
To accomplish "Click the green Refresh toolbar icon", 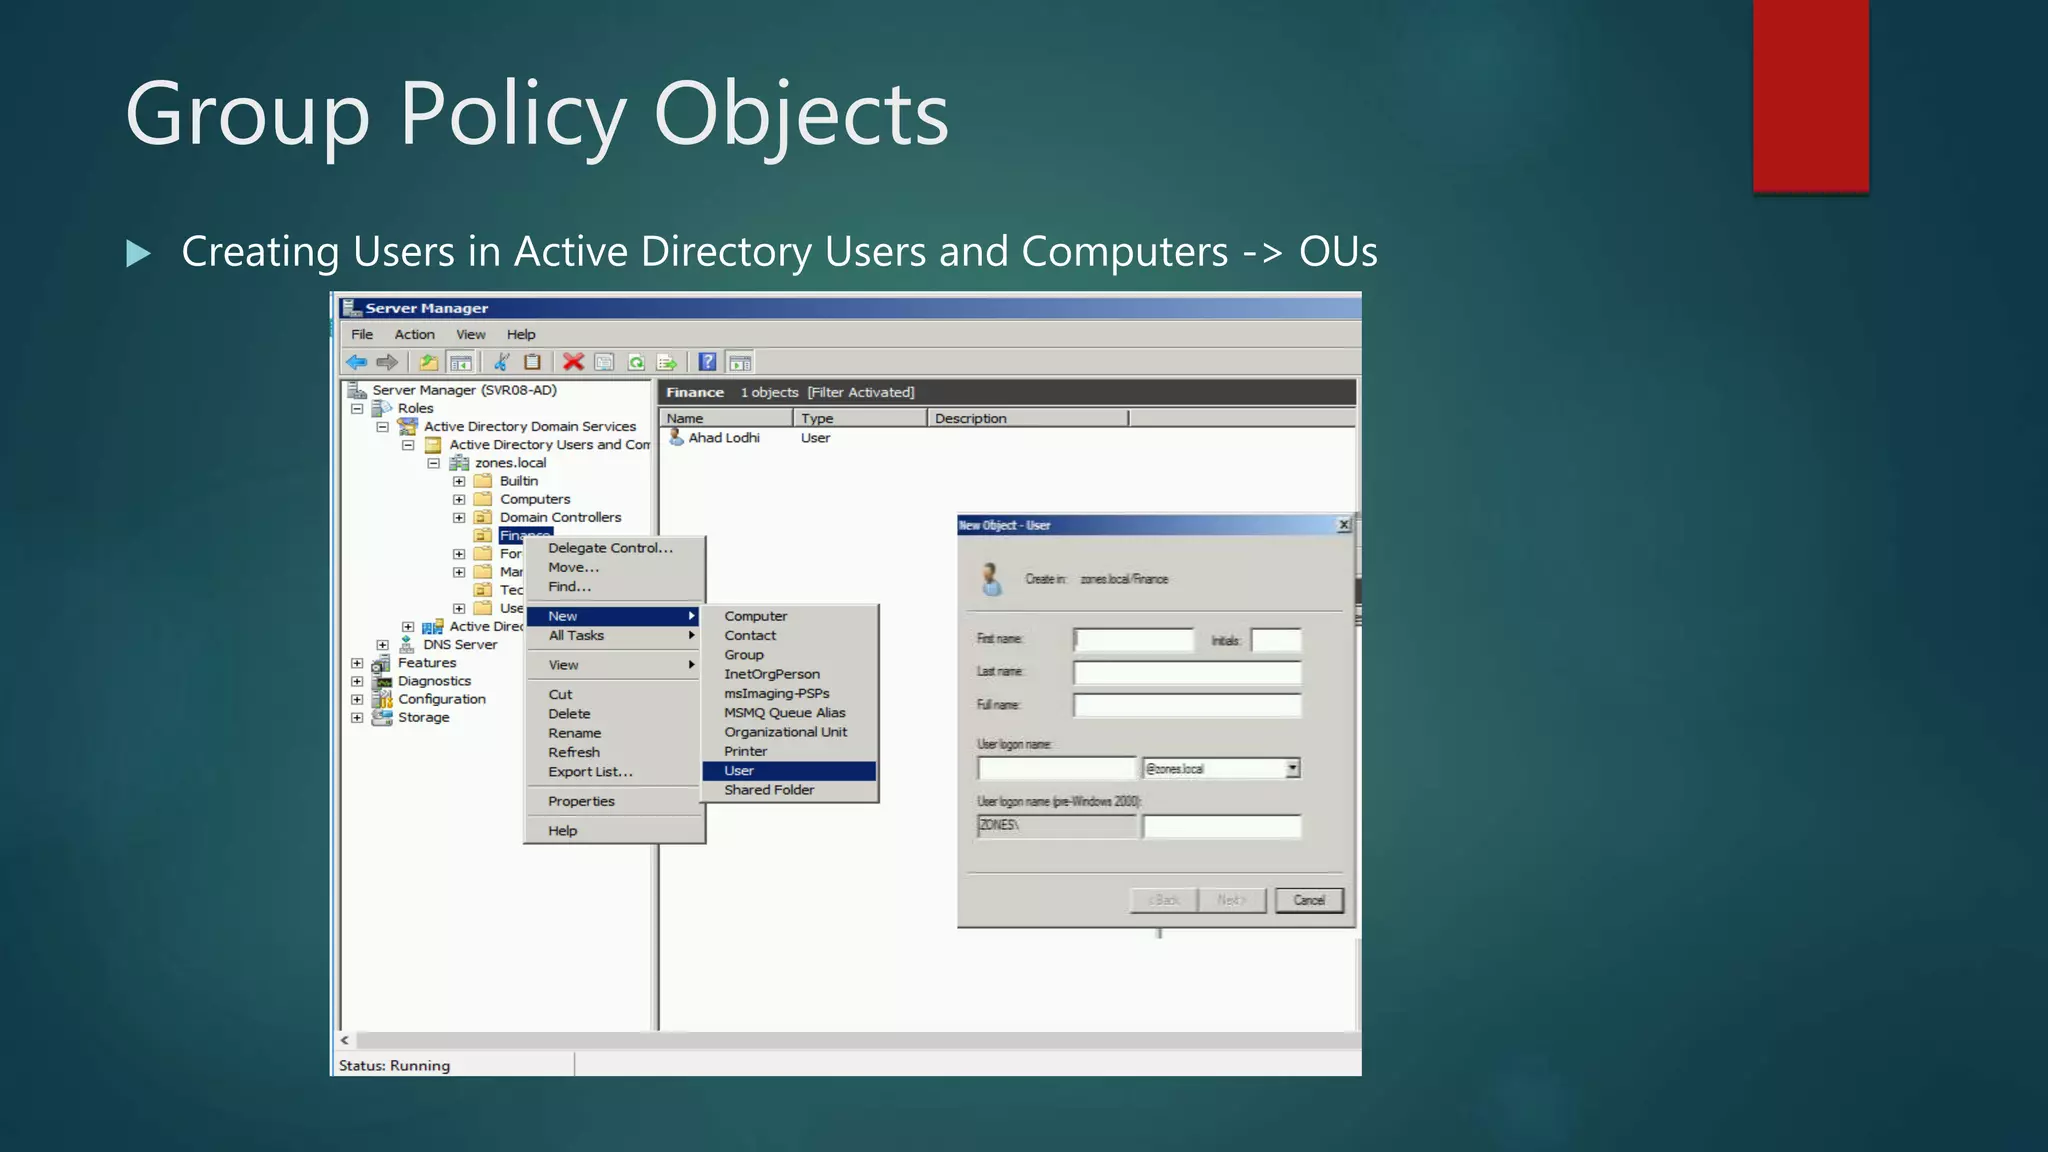I will click(636, 362).
